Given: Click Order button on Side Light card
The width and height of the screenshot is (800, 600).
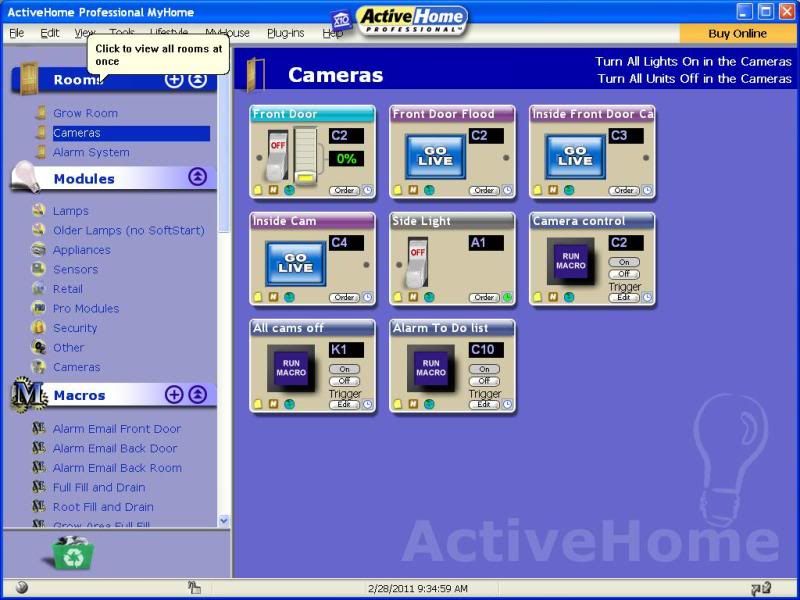Looking at the screenshot, I should (x=484, y=297).
